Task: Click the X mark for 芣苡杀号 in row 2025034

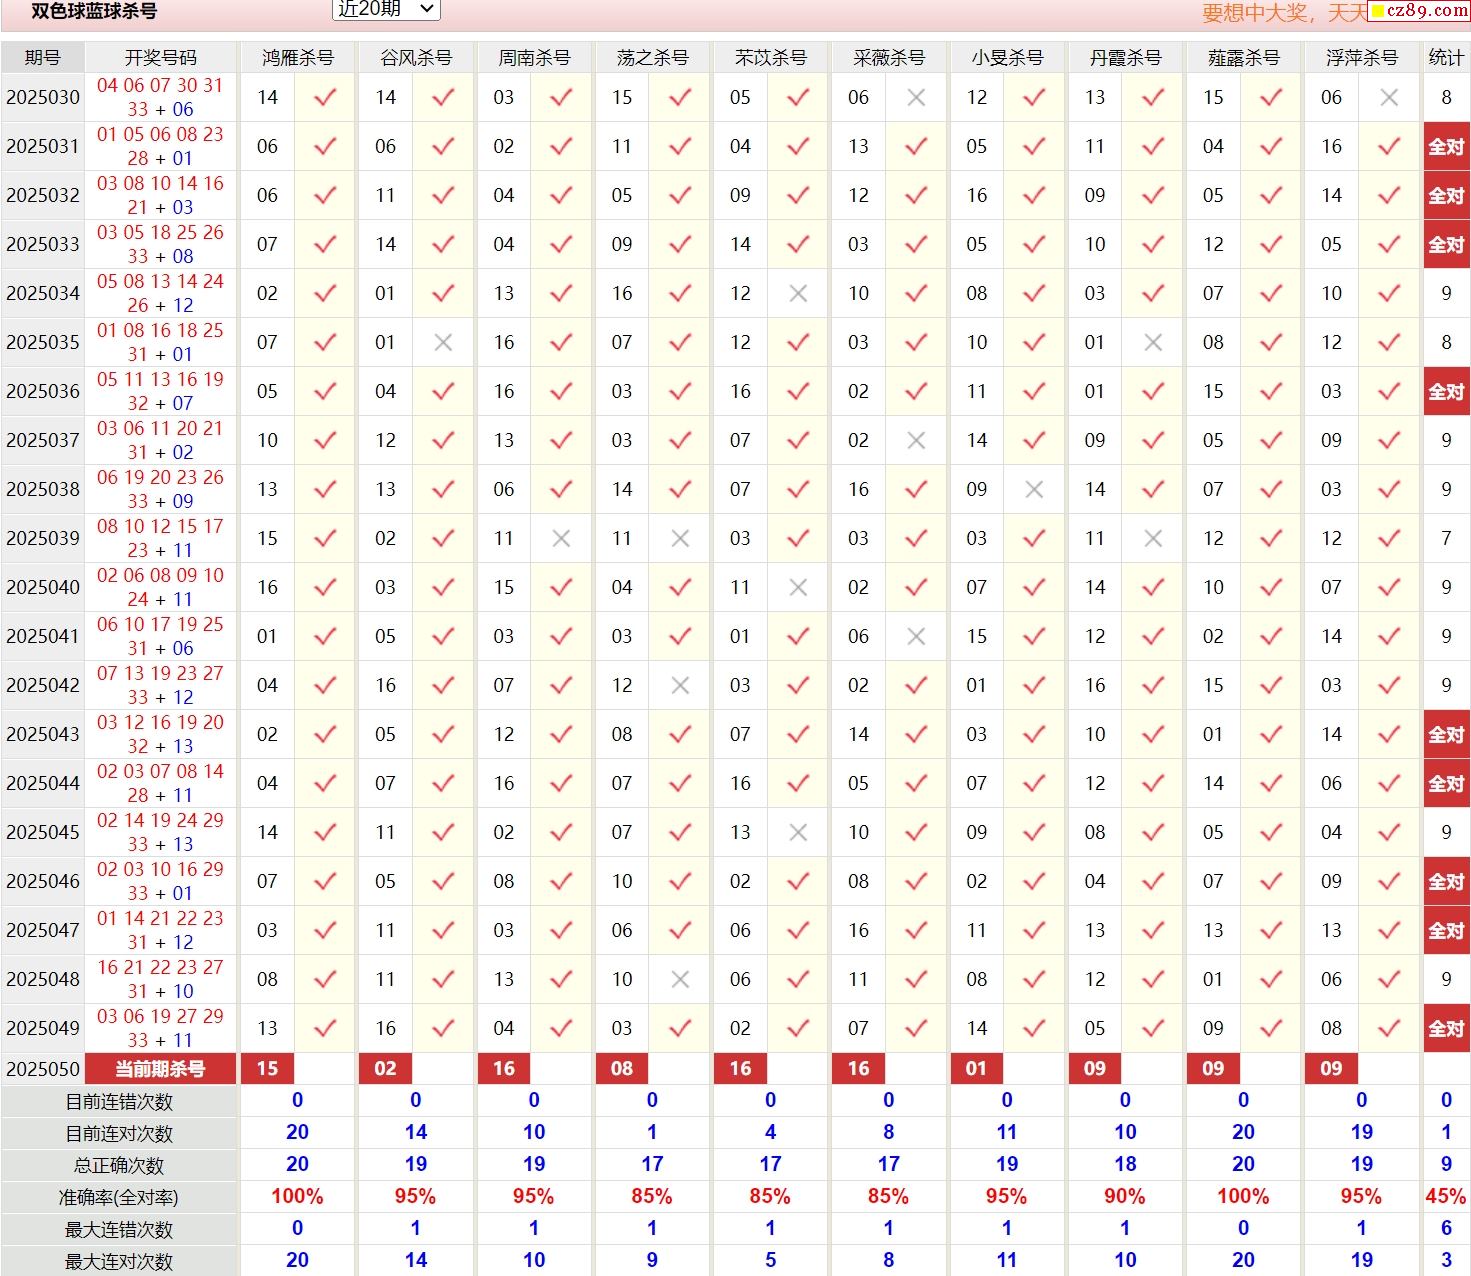Action: (x=798, y=294)
